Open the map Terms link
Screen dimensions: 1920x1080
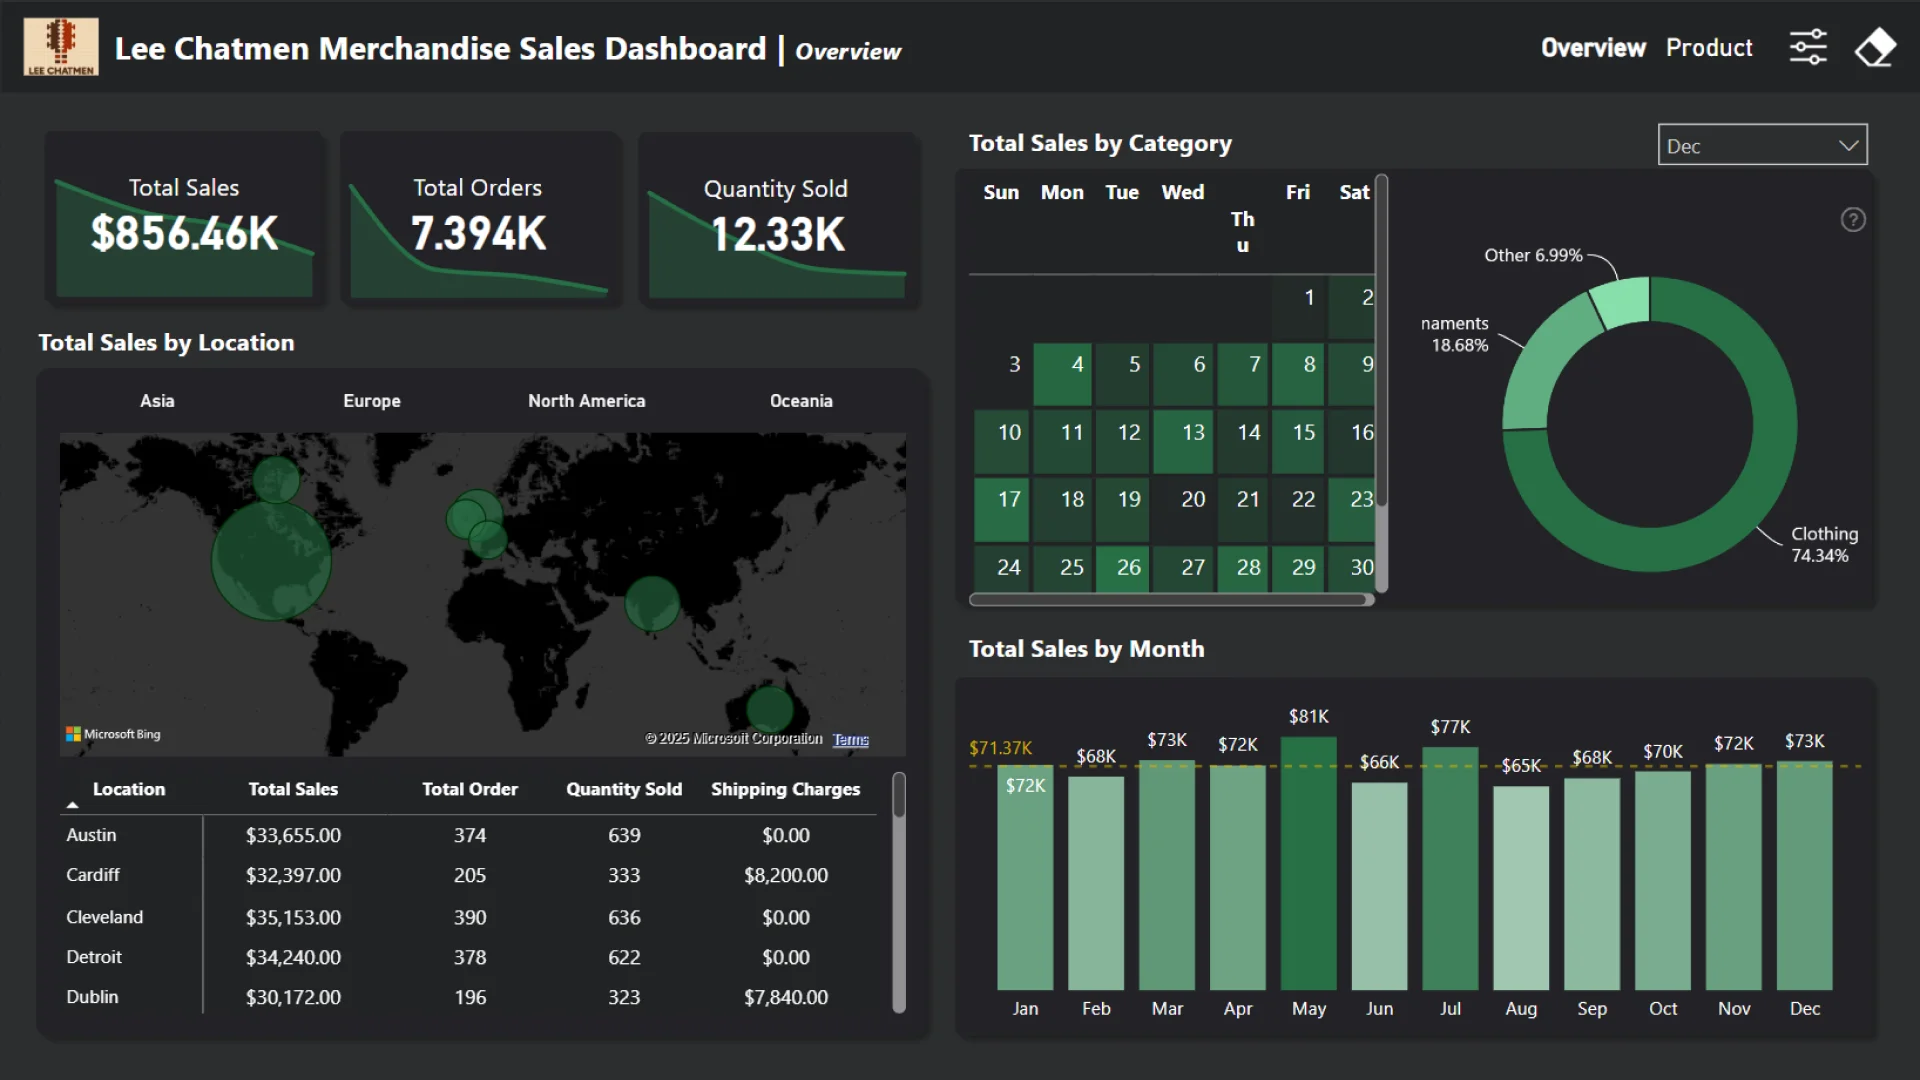point(851,740)
